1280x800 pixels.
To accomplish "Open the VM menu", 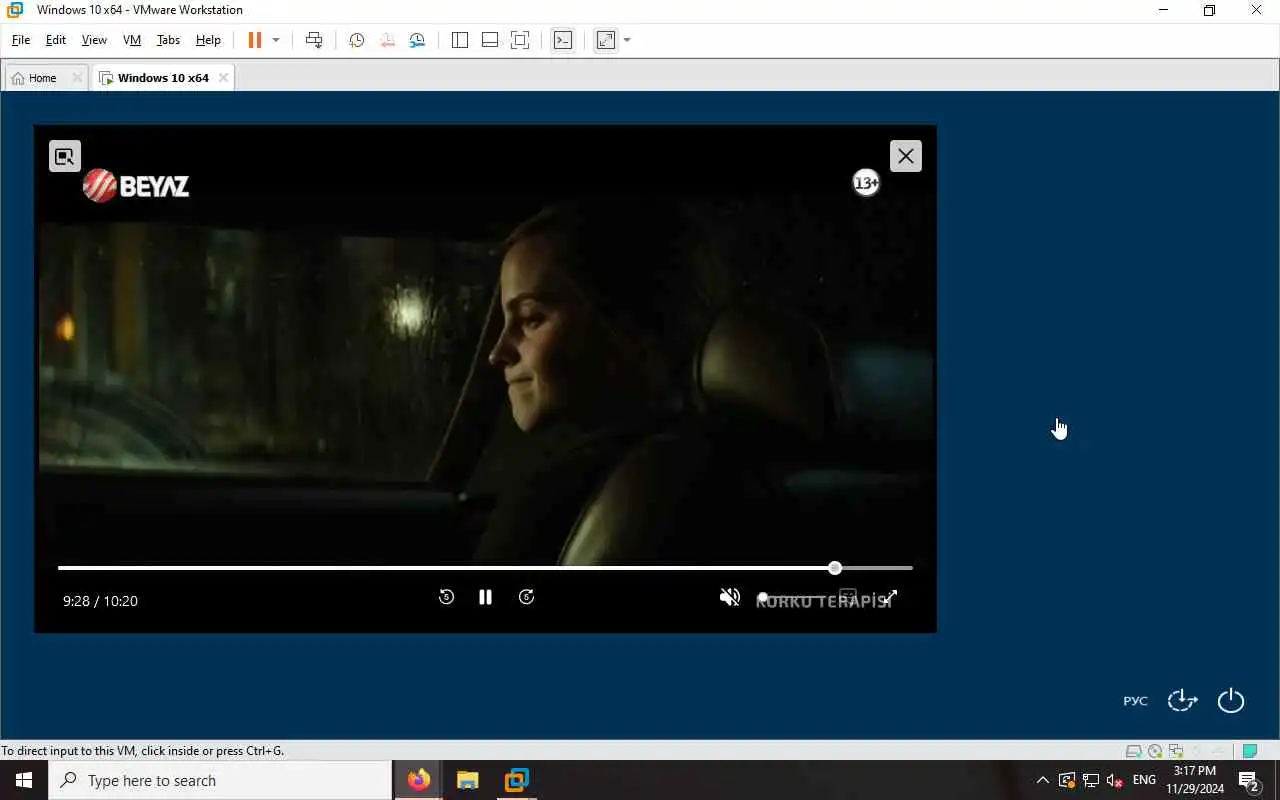I will click(132, 40).
